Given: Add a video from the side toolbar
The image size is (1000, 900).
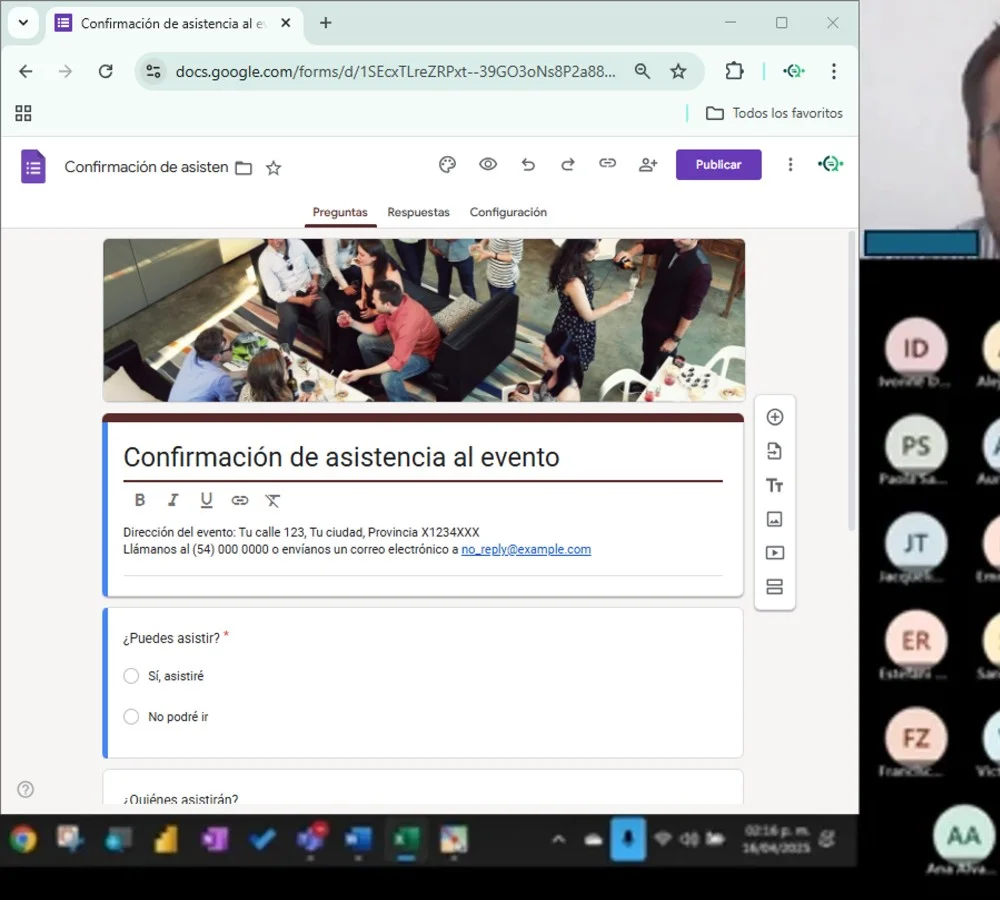Looking at the screenshot, I should [774, 553].
